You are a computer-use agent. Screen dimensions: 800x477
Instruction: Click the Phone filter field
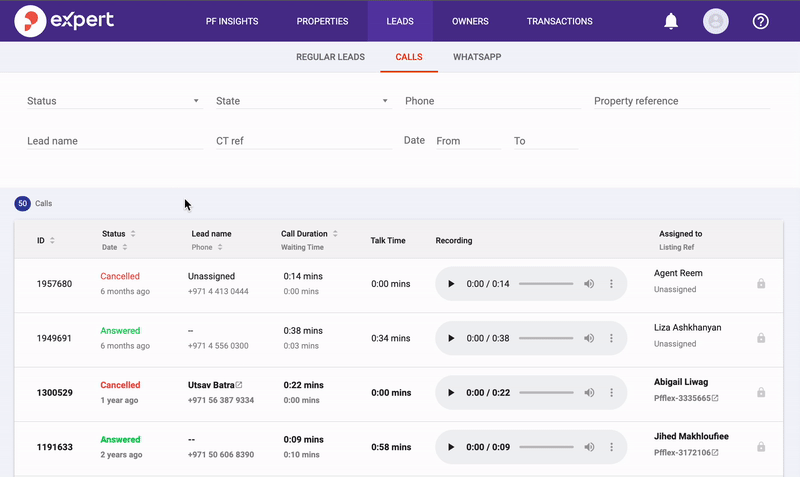tap(492, 101)
